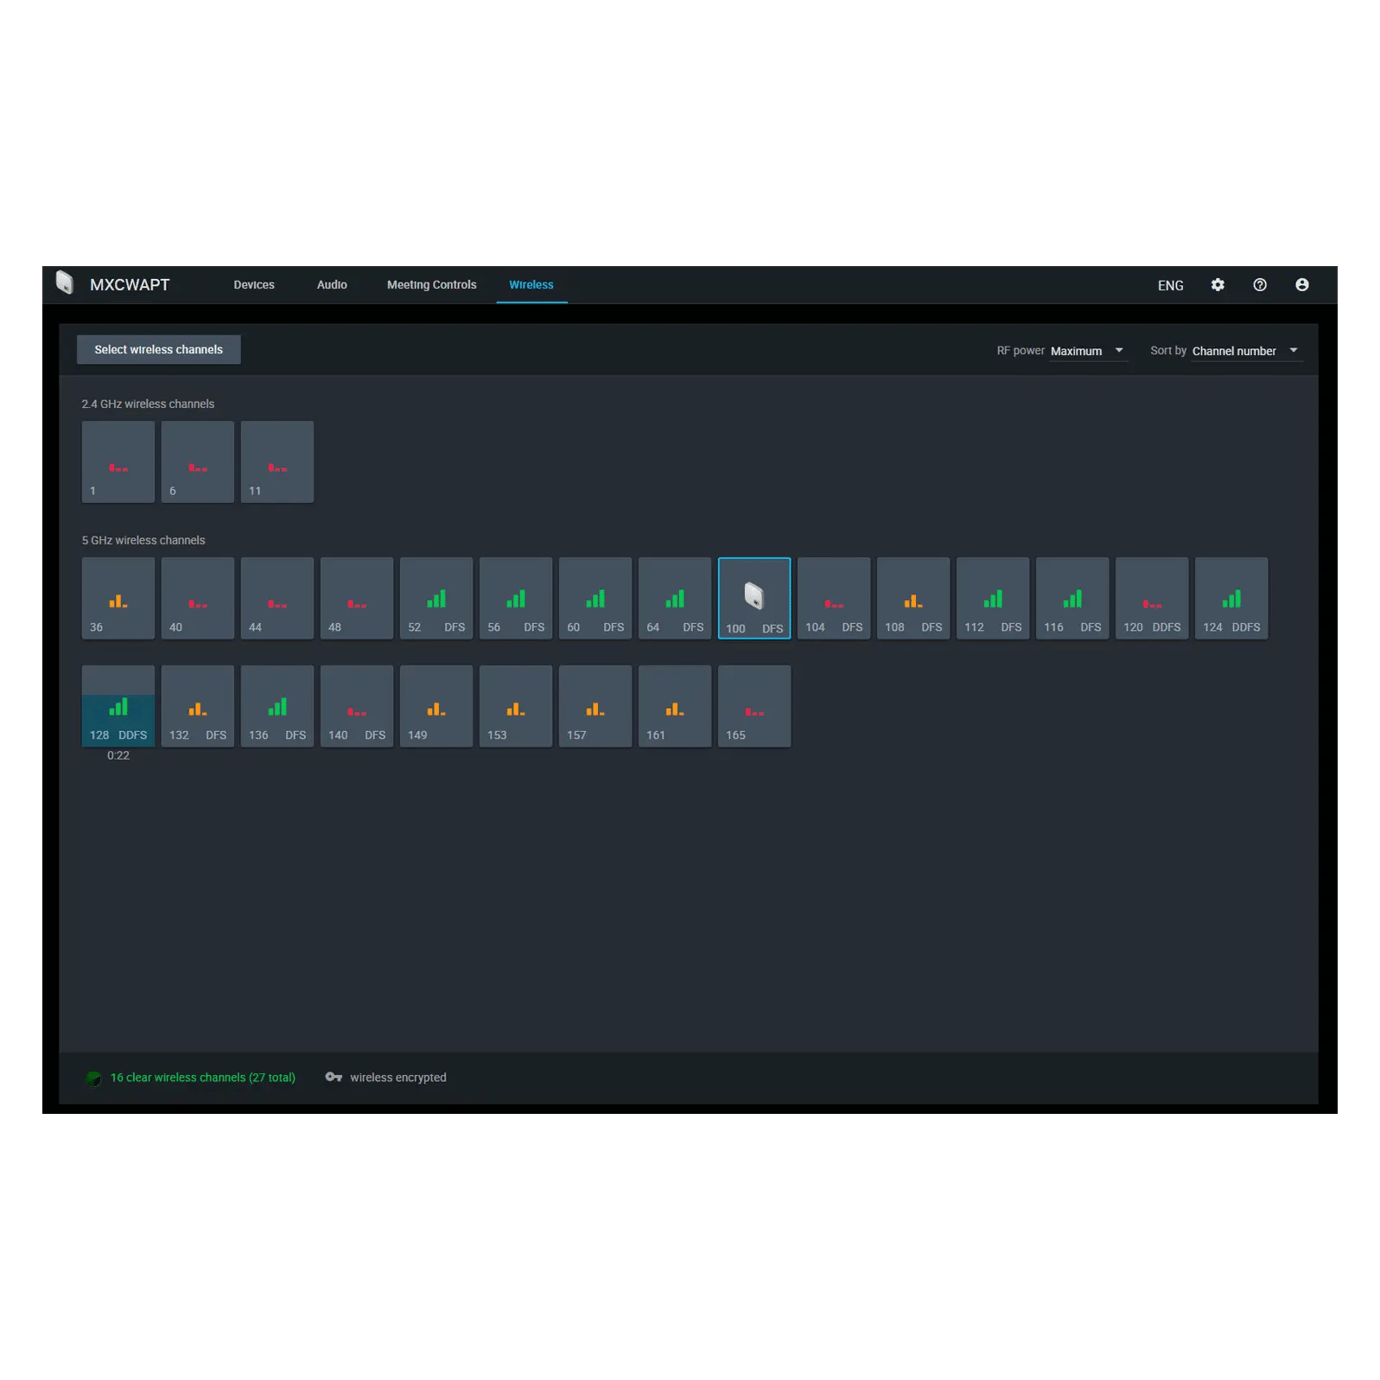1380x1380 pixels.
Task: Select channel 52 DFS tile
Action: pos(436,598)
